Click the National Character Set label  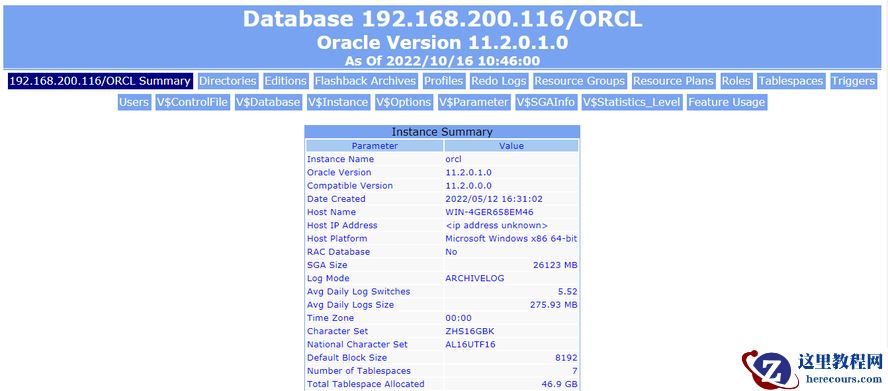357,345
